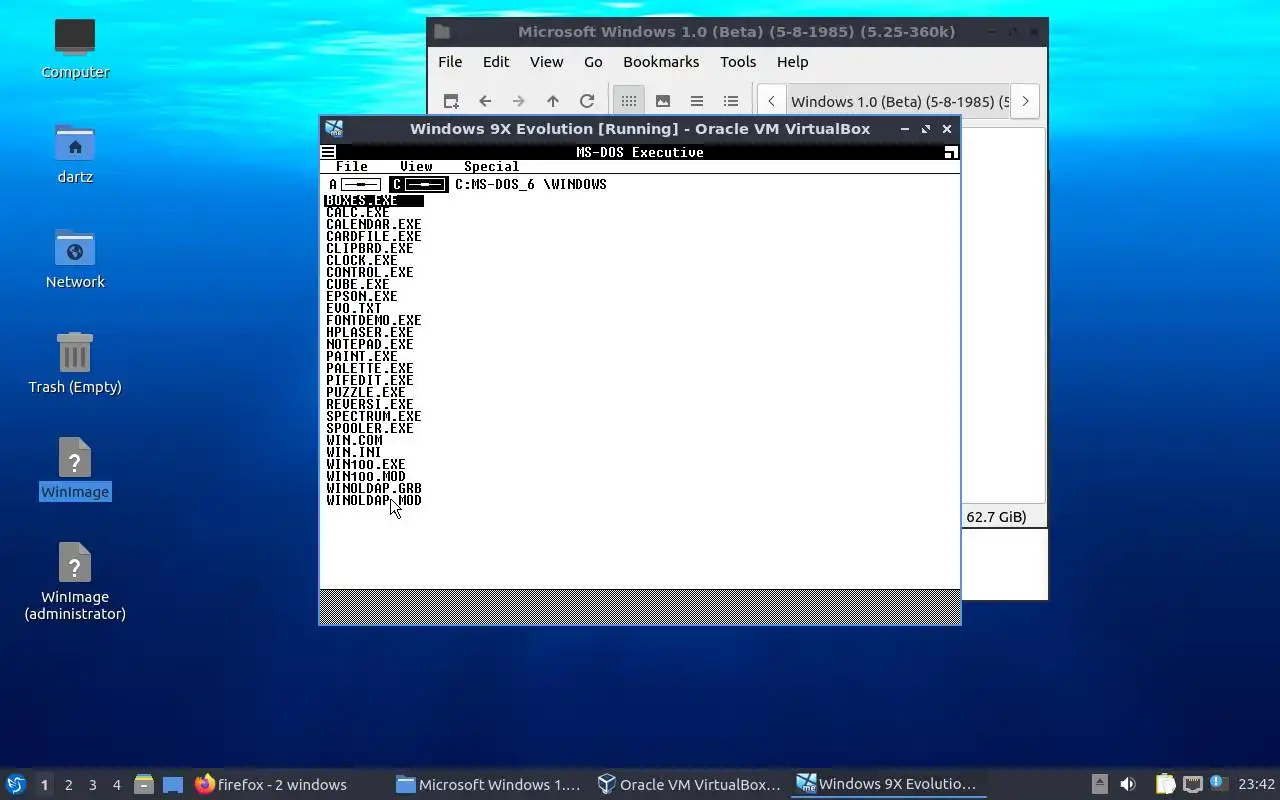Select CLOCK.EXE in file list

point(361,260)
